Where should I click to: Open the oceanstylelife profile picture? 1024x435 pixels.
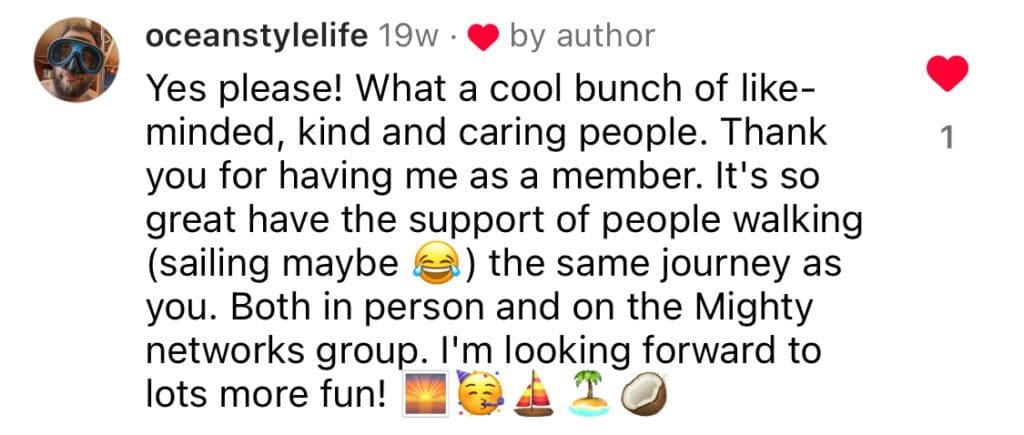coord(77,60)
